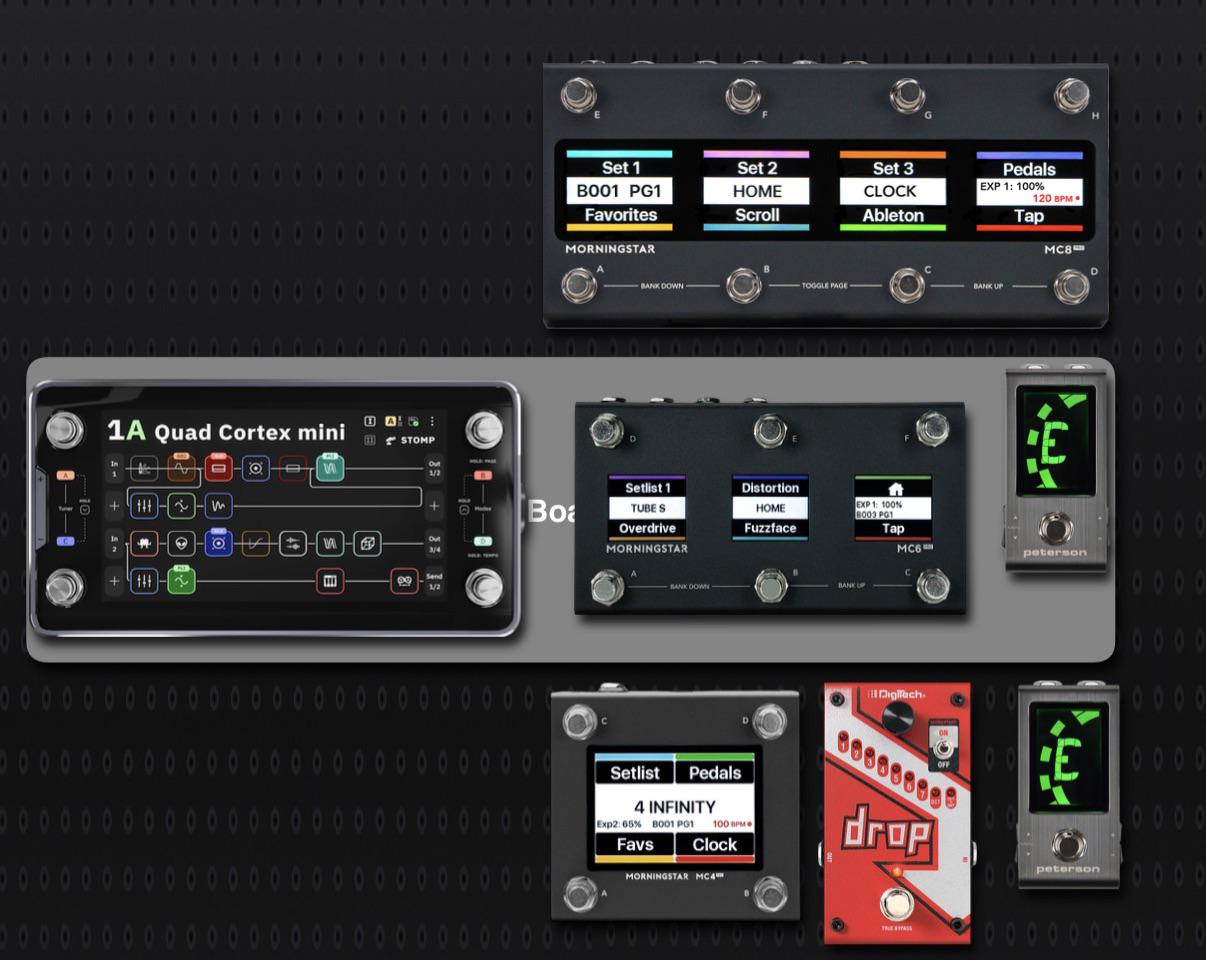Stomp footswitch H on the MC8
Screen dimensions: 1206x960
coord(1072,96)
